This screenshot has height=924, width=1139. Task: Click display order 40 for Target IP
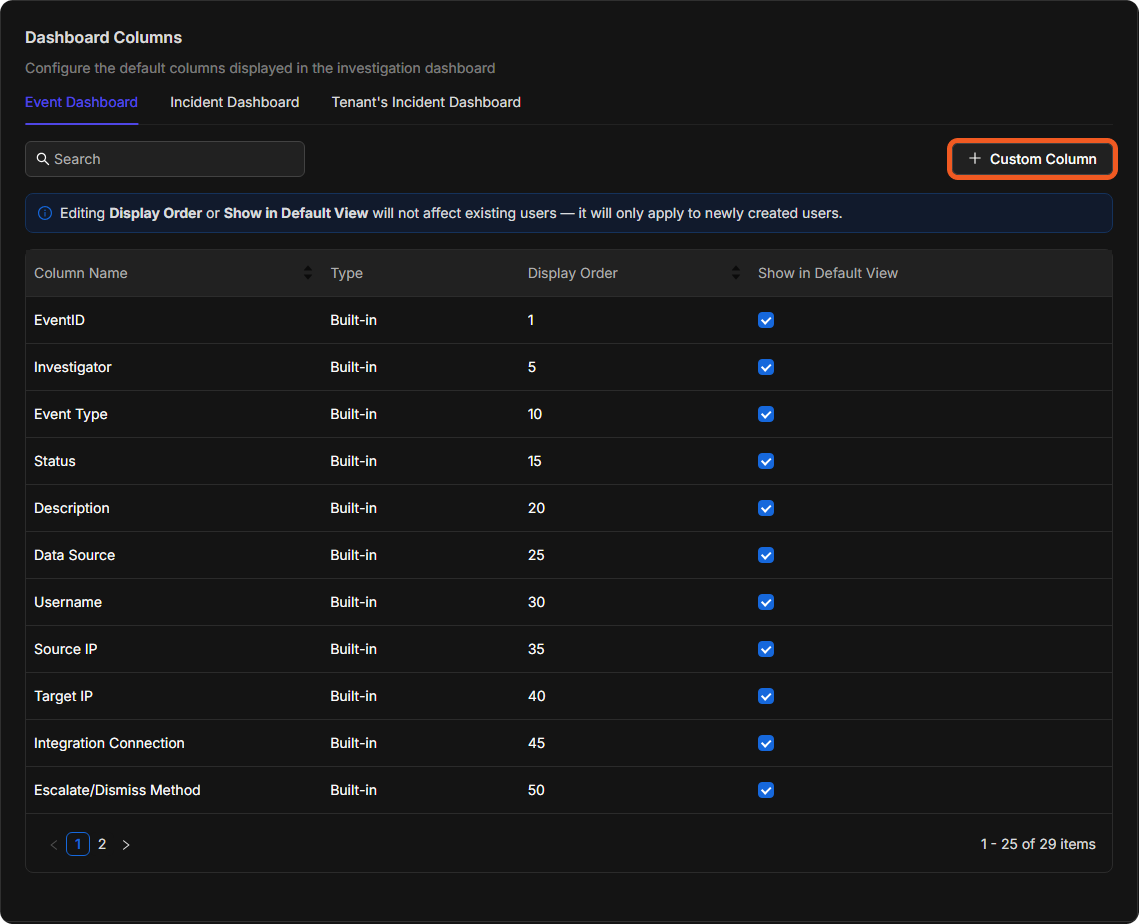[536, 696]
